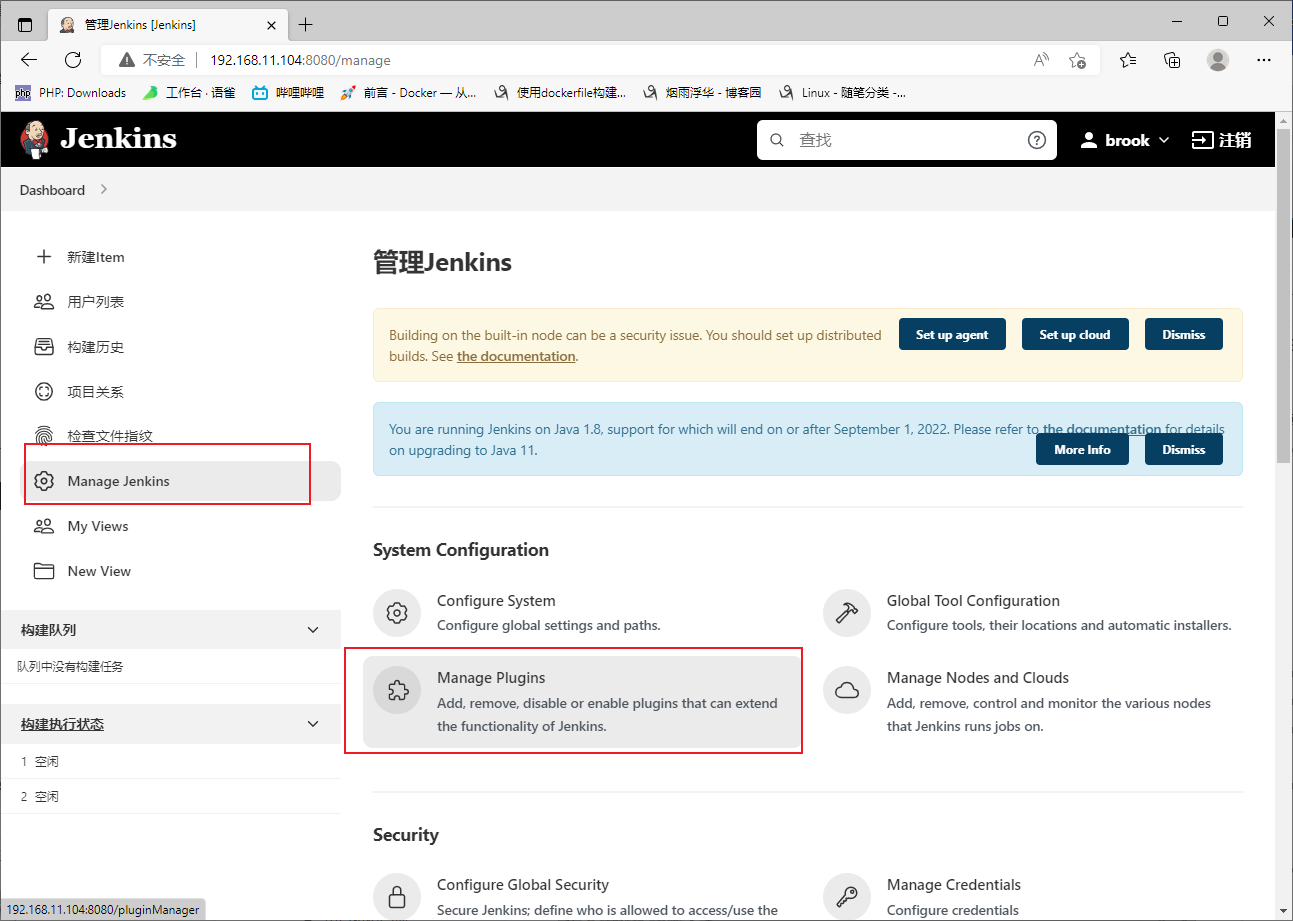Click the inbox icon for 构建历史
This screenshot has height=921, width=1293.
[43, 347]
